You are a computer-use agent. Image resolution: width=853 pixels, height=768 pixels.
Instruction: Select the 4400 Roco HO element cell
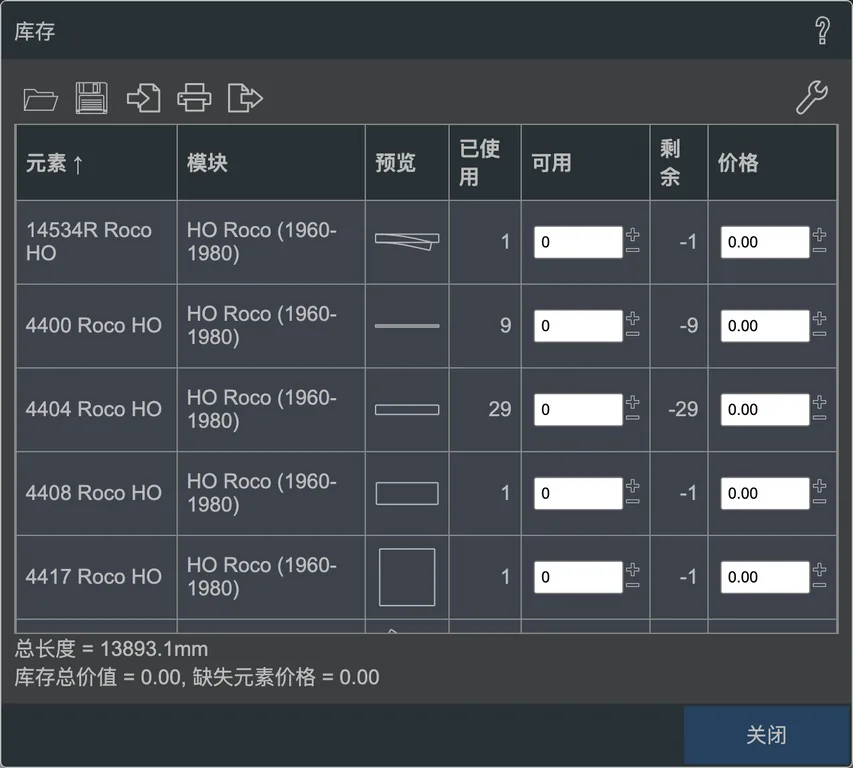tap(96, 326)
